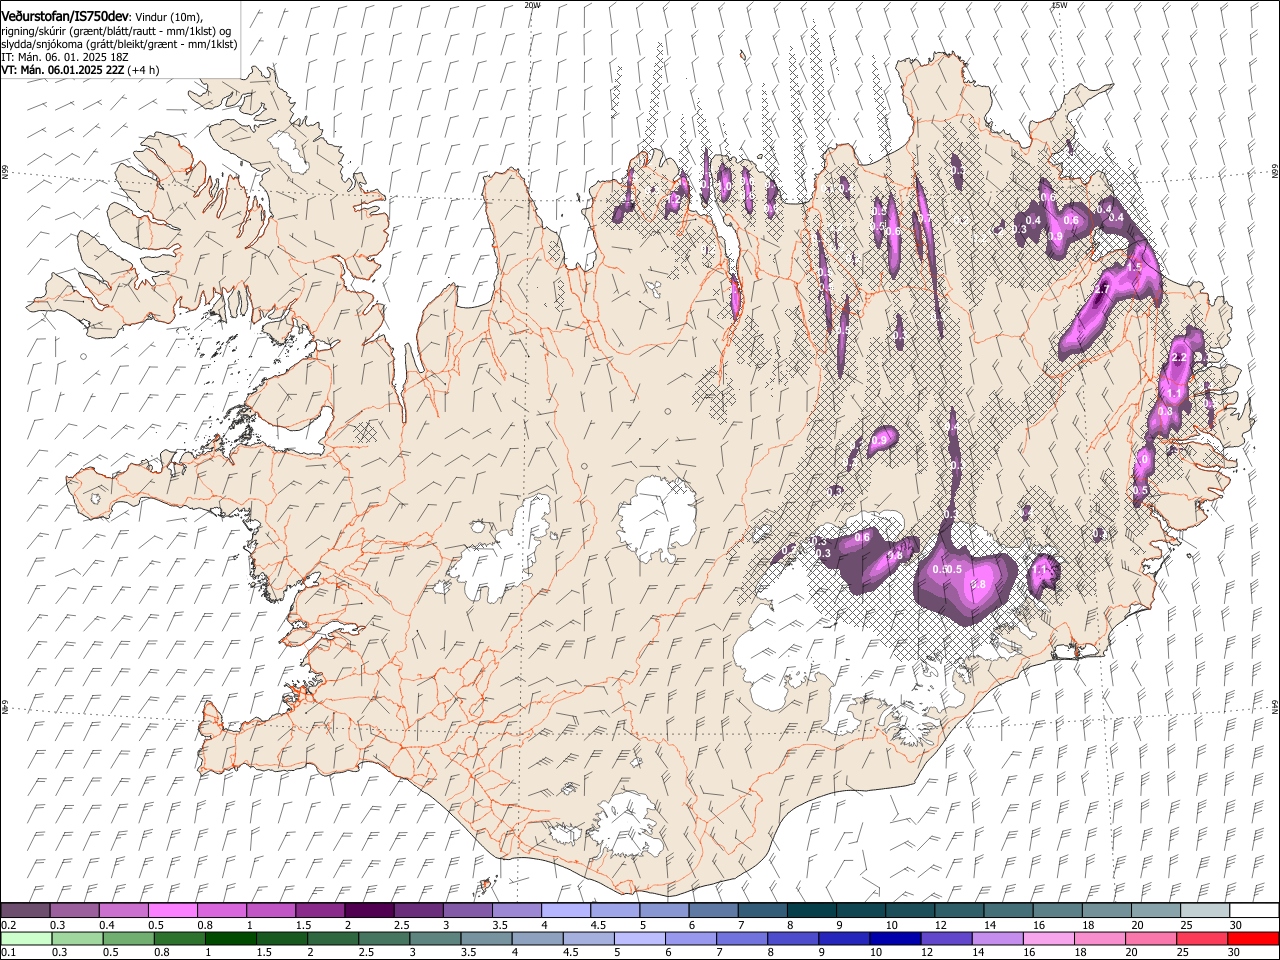Click the 'IT: Mán. 06. 01. 2025 18Z' line
This screenshot has height=960, width=1280.
pyautogui.click(x=64, y=58)
